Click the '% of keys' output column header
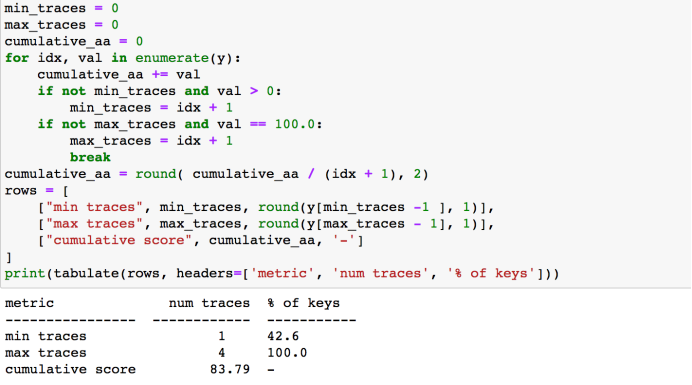 [304, 303]
